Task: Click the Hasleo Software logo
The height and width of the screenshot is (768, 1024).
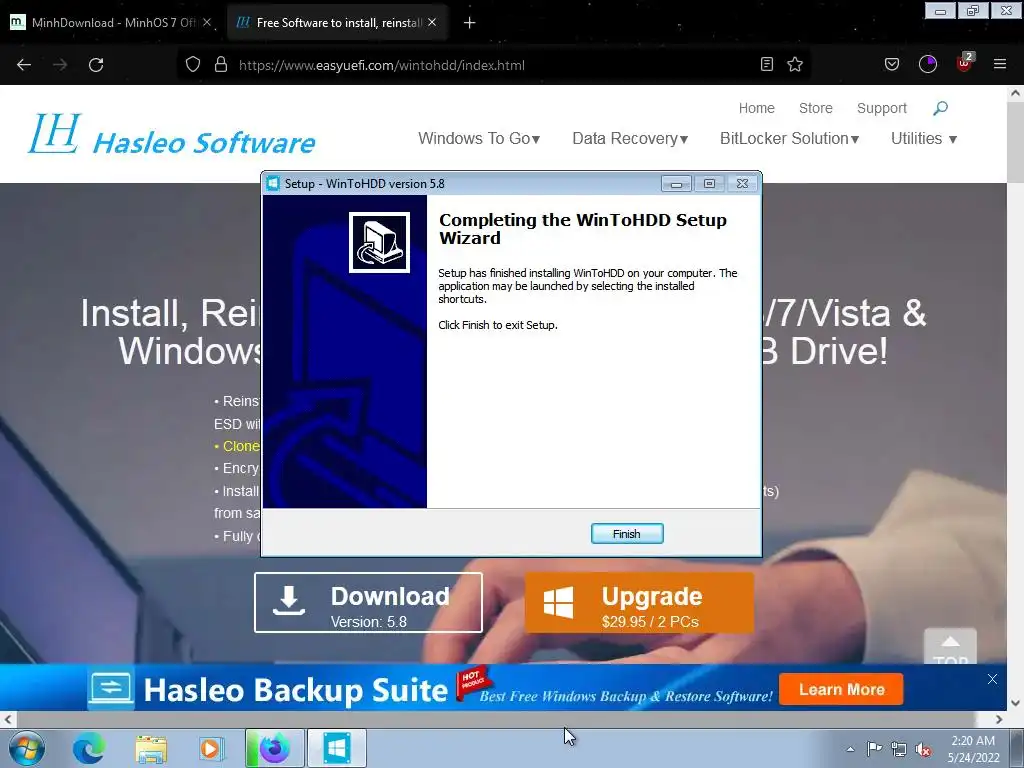Action: coord(171,135)
